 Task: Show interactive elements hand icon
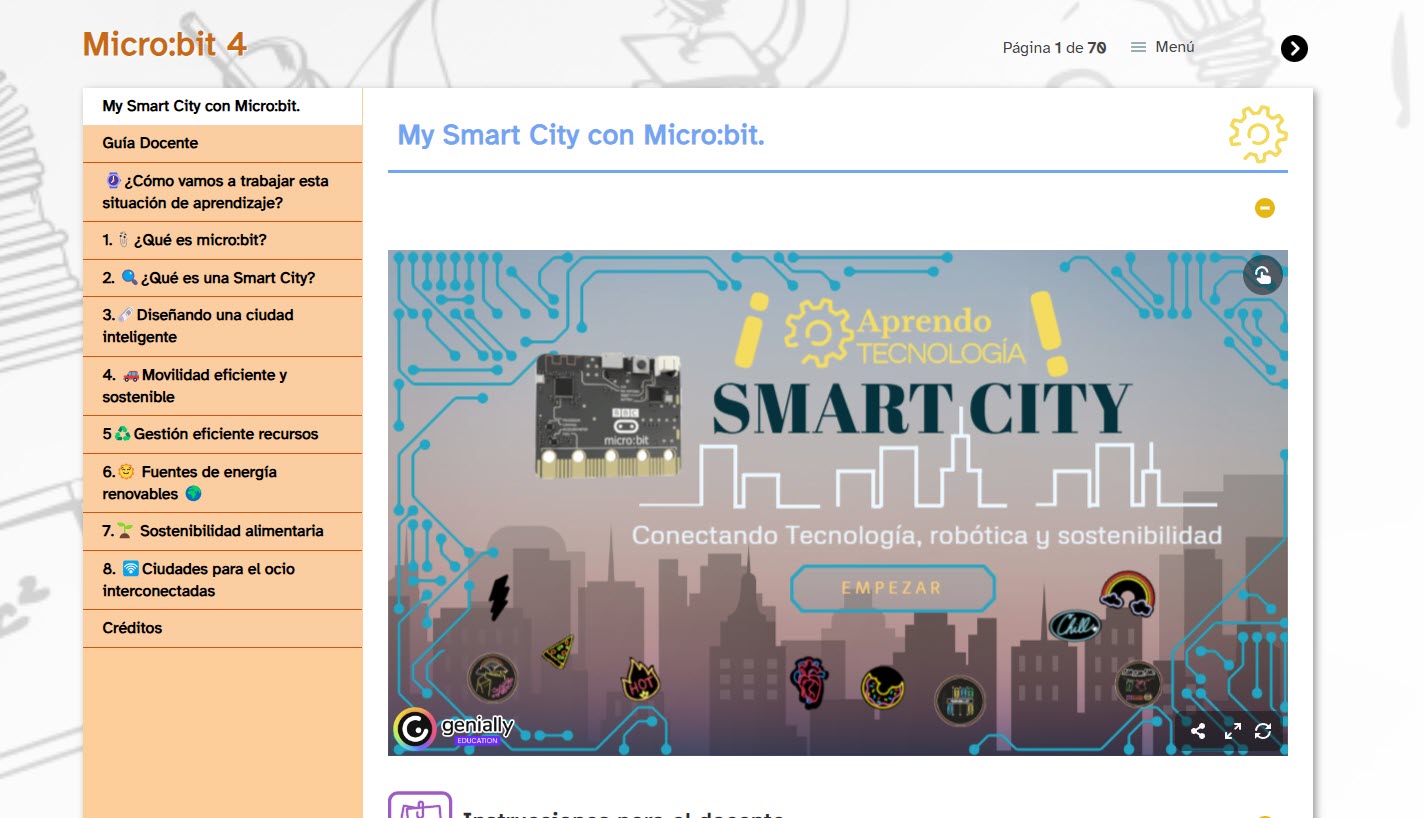pyautogui.click(x=1262, y=276)
